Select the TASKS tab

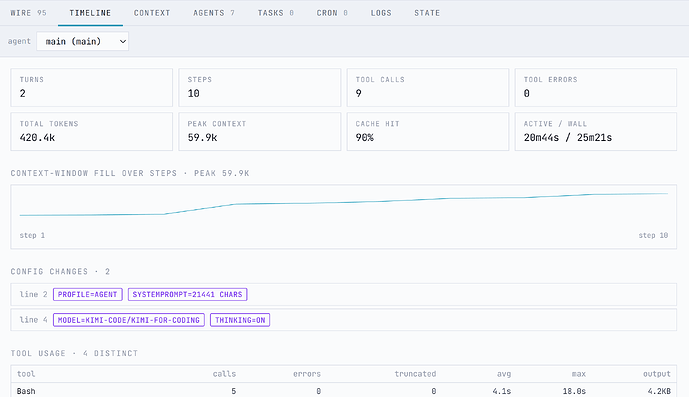[276, 13]
